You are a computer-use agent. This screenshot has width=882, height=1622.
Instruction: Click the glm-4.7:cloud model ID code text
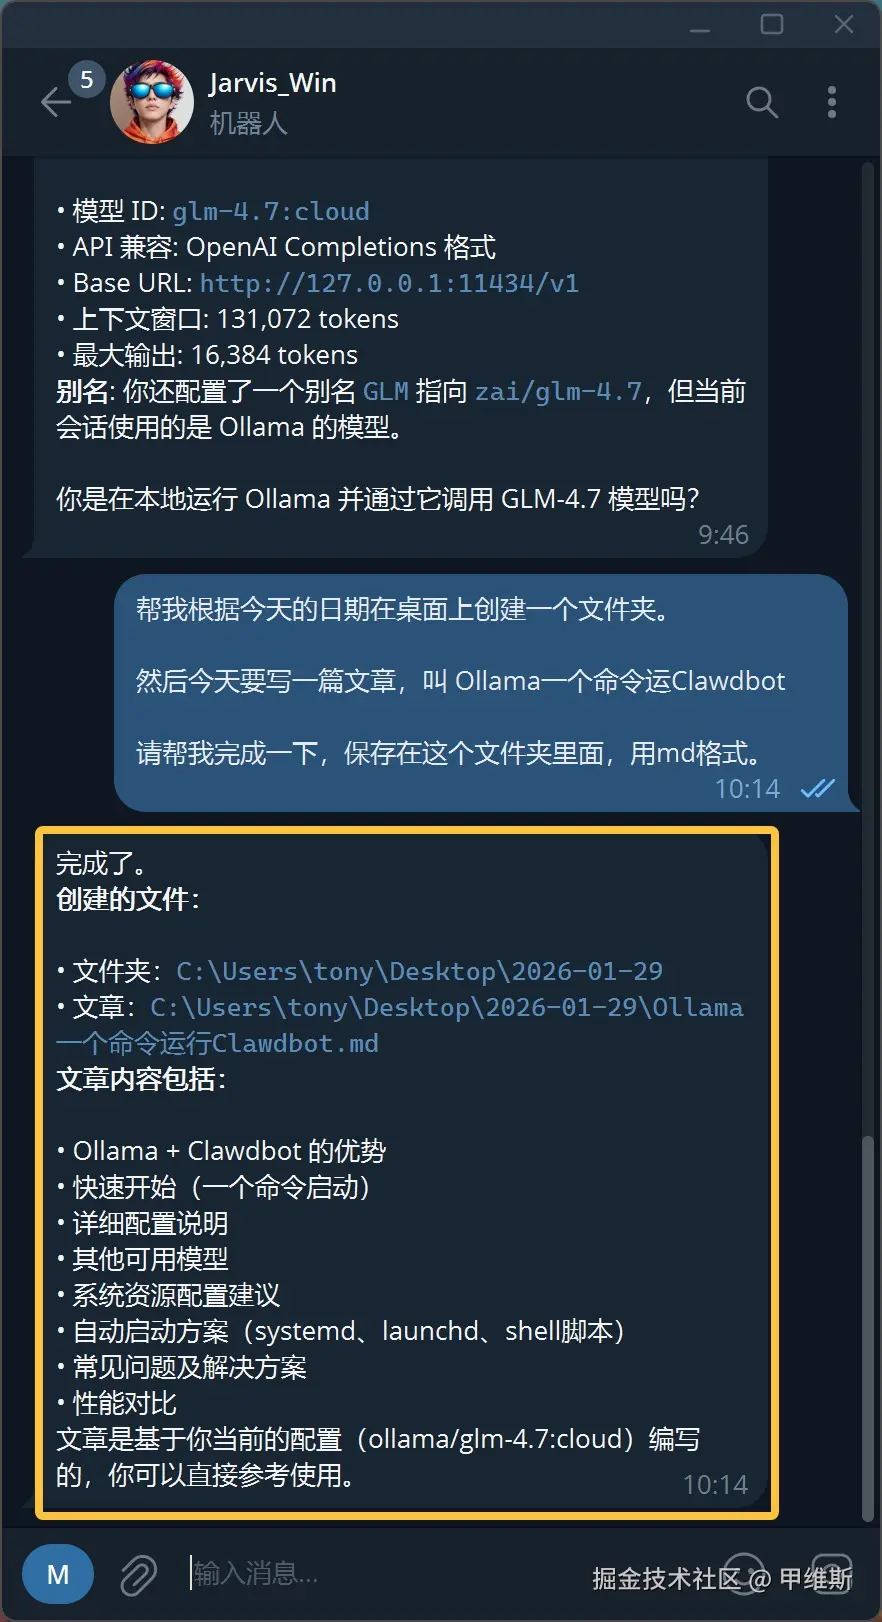(271, 211)
